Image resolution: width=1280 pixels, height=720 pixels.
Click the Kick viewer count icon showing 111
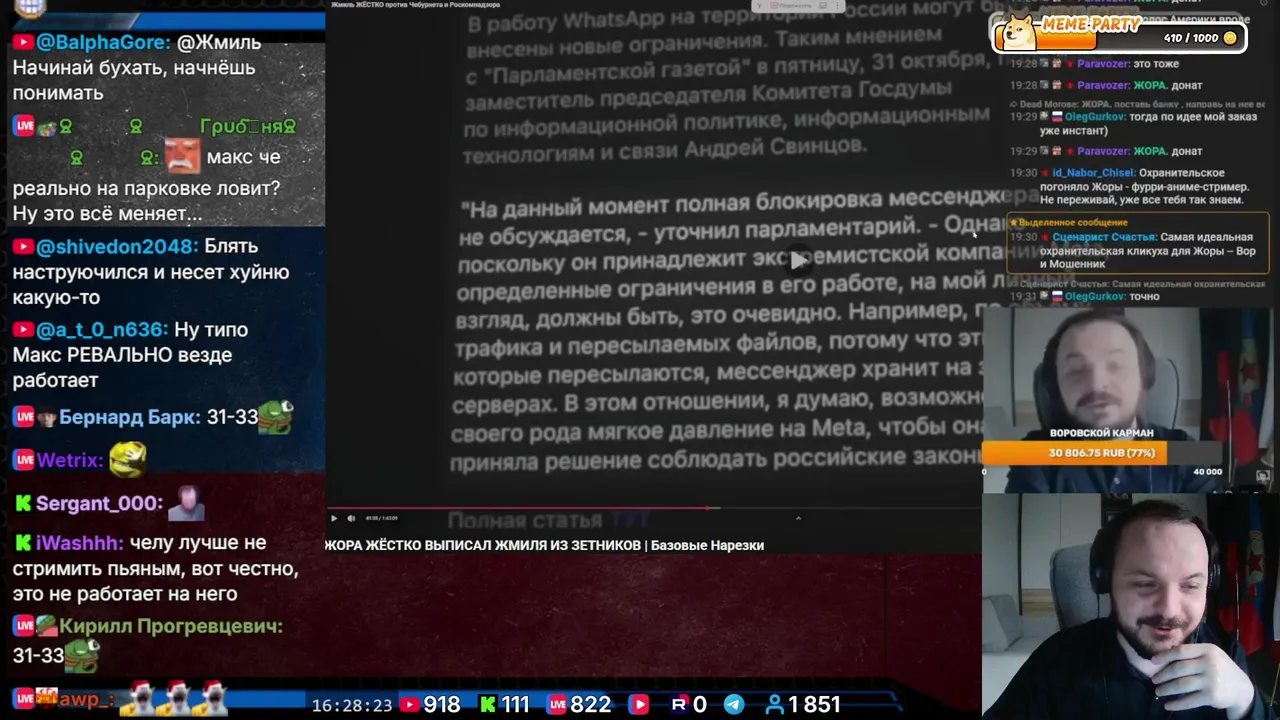pyautogui.click(x=487, y=705)
